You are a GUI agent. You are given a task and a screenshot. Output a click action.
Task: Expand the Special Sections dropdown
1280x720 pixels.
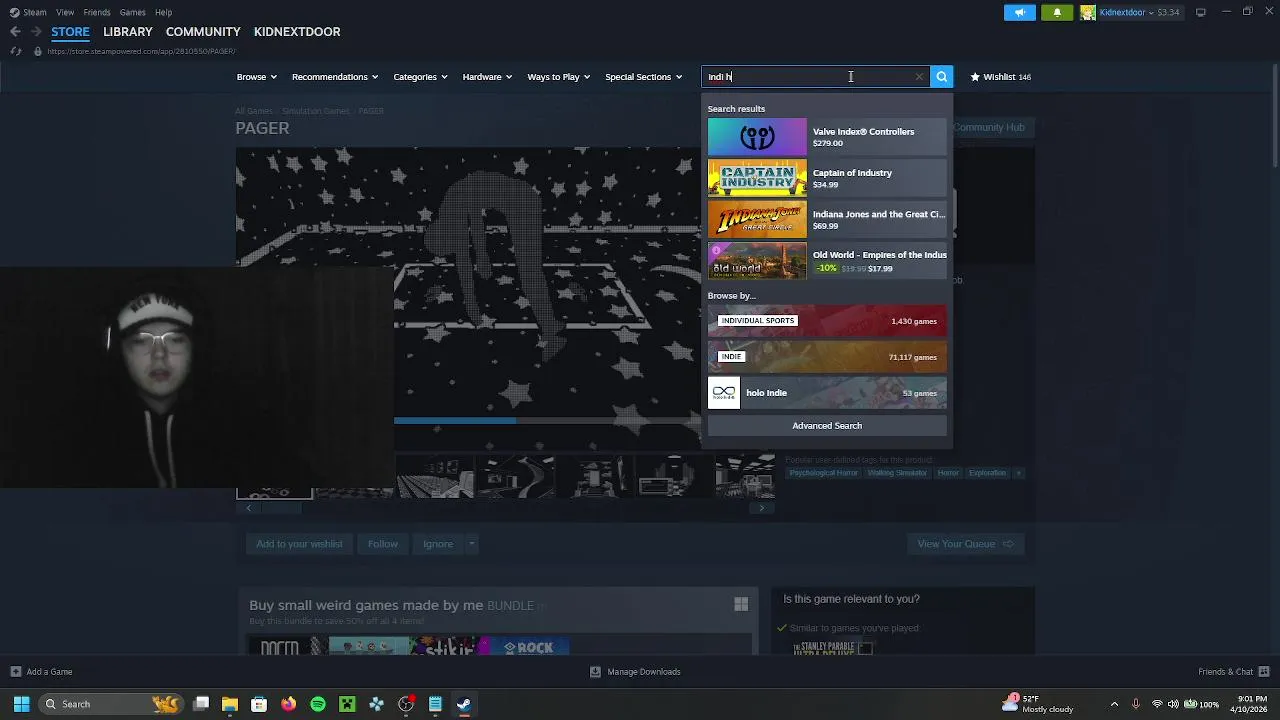(643, 77)
